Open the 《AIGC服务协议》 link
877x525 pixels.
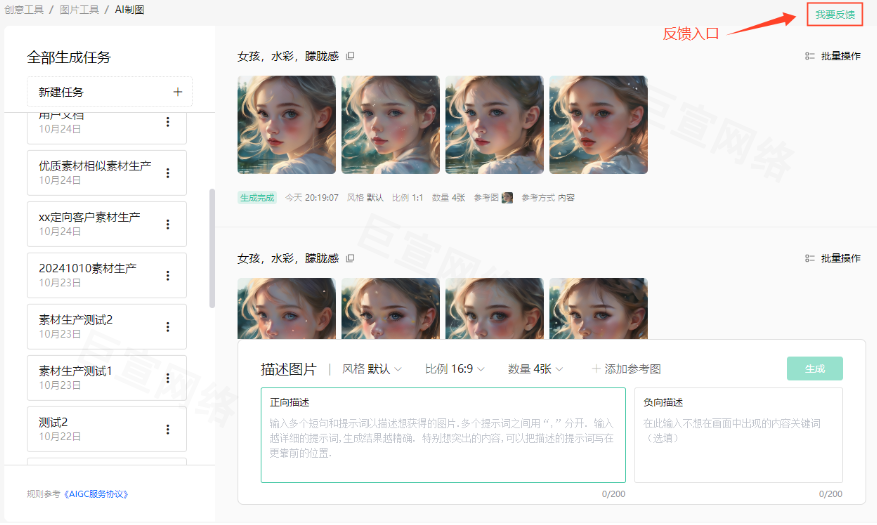pos(96,494)
